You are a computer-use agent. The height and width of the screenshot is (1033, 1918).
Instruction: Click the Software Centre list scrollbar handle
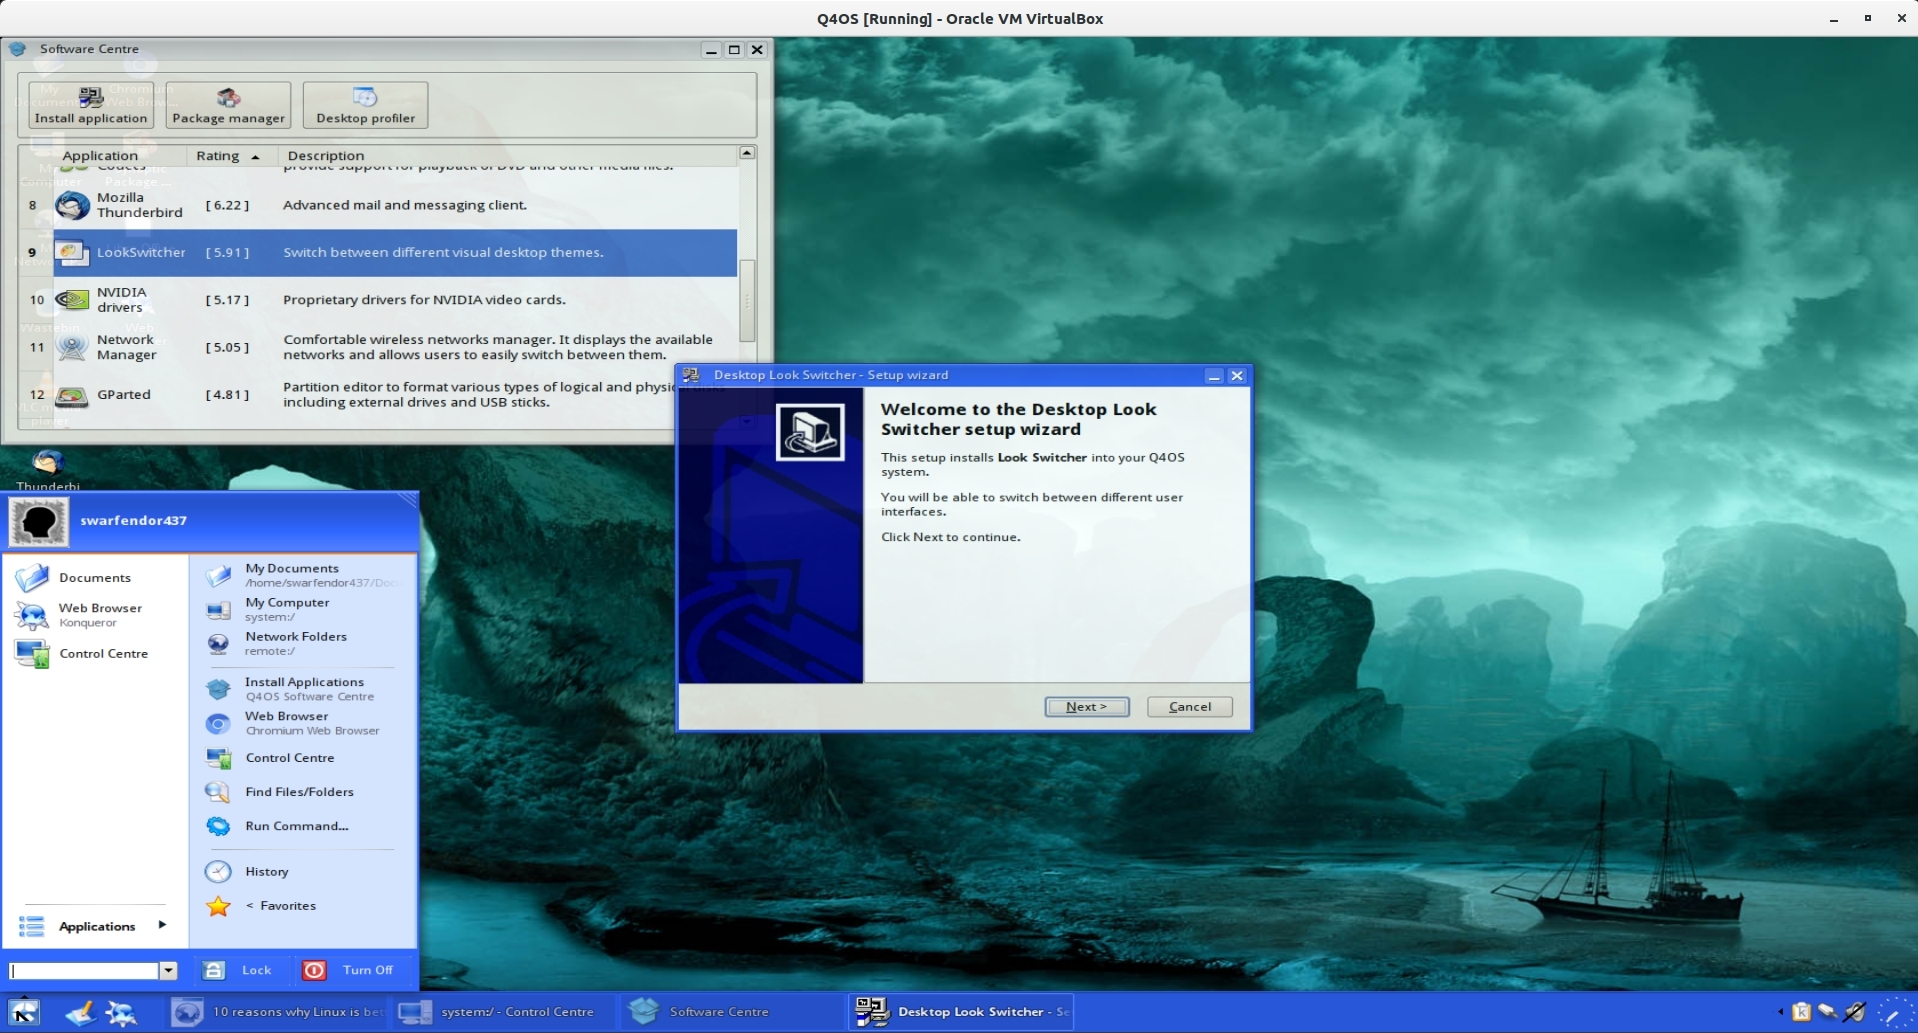(x=747, y=300)
